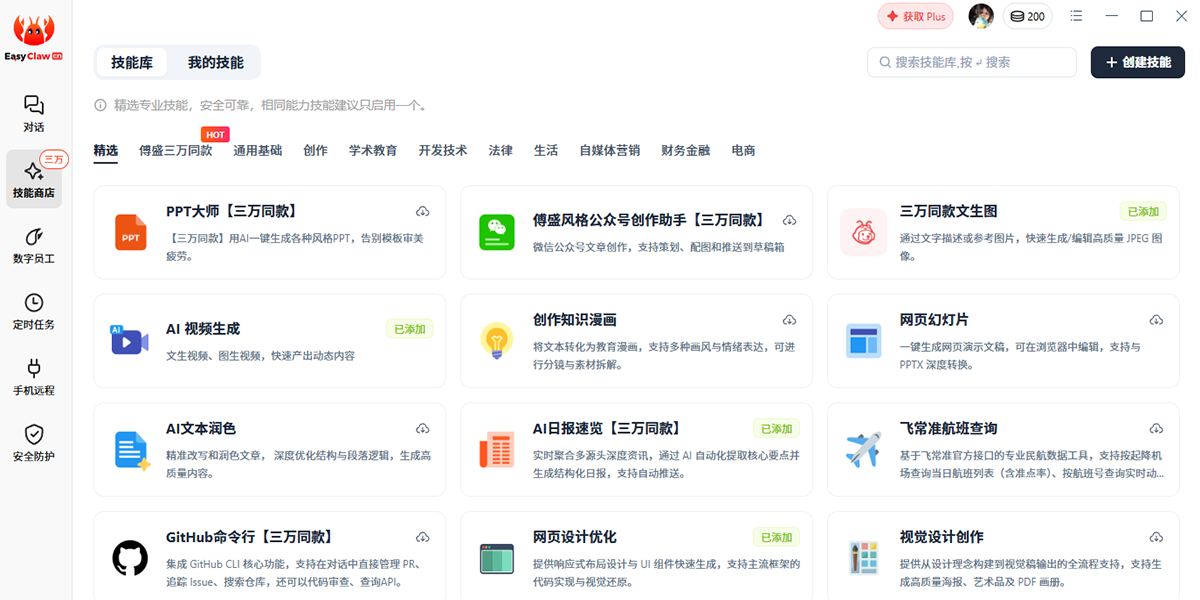
Task: Click the 网页设计优化 browser window icon
Action: [x=496, y=558]
